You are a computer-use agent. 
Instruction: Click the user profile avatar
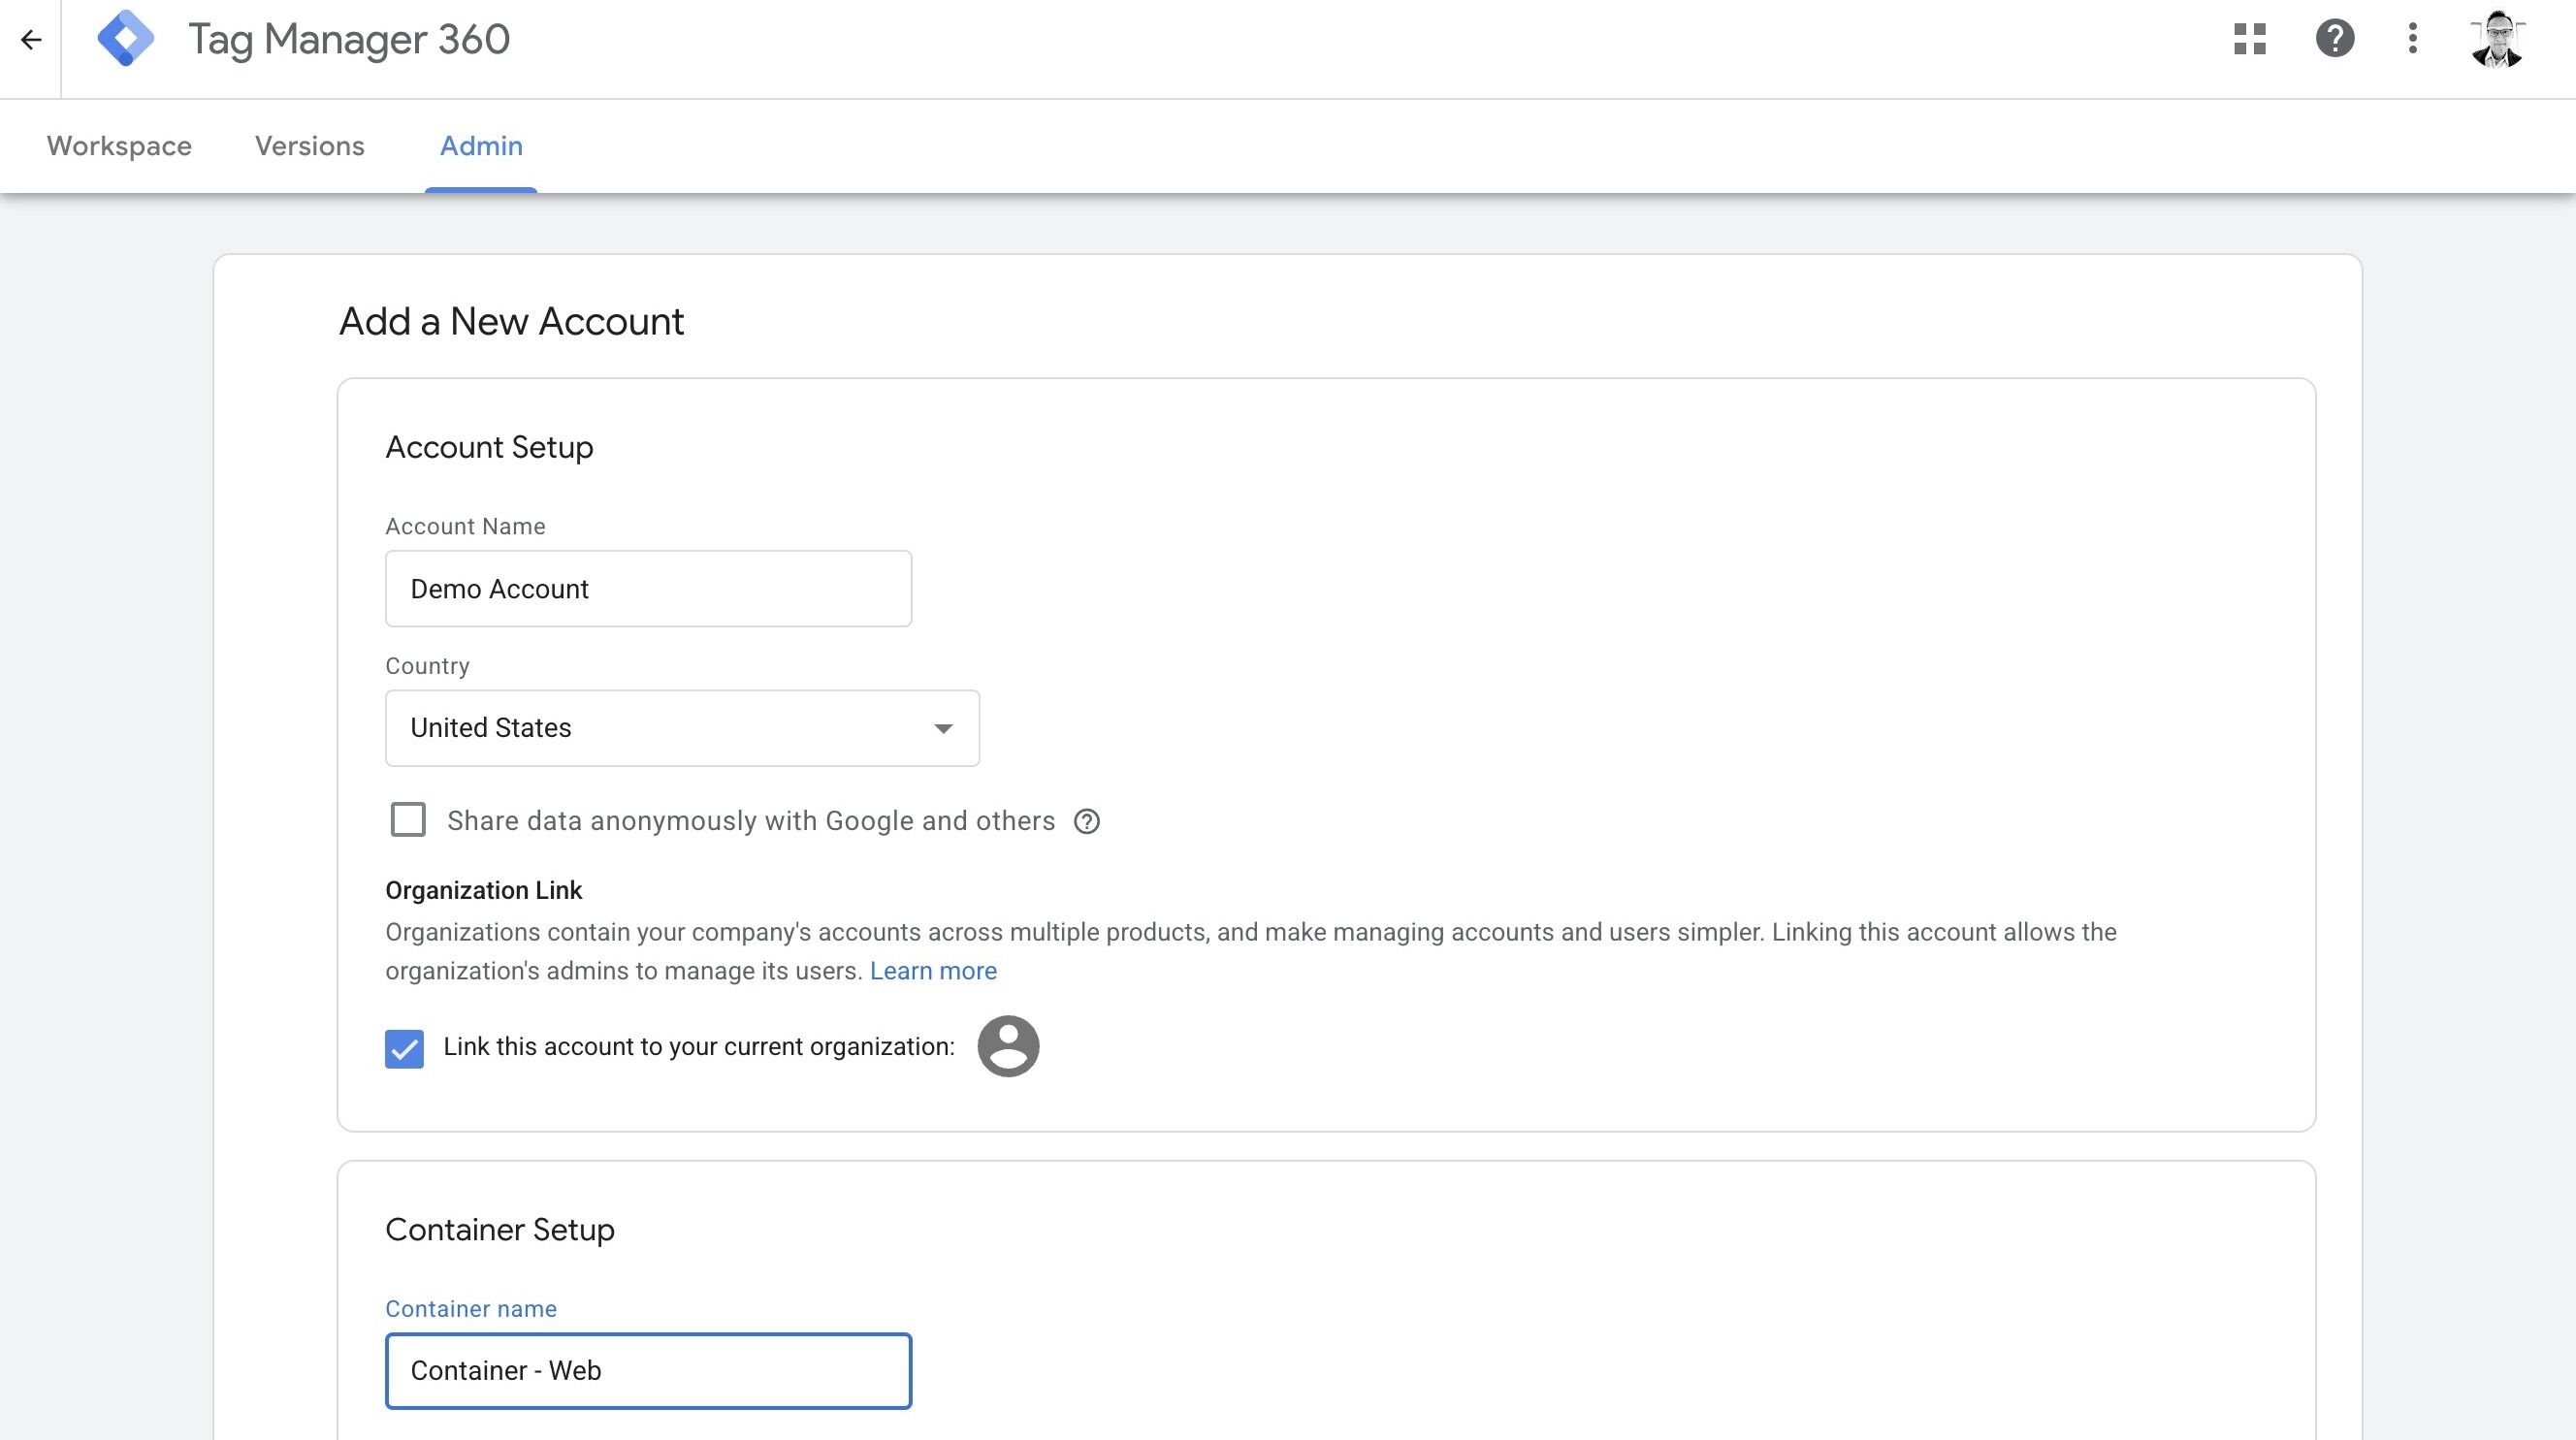pos(2496,40)
